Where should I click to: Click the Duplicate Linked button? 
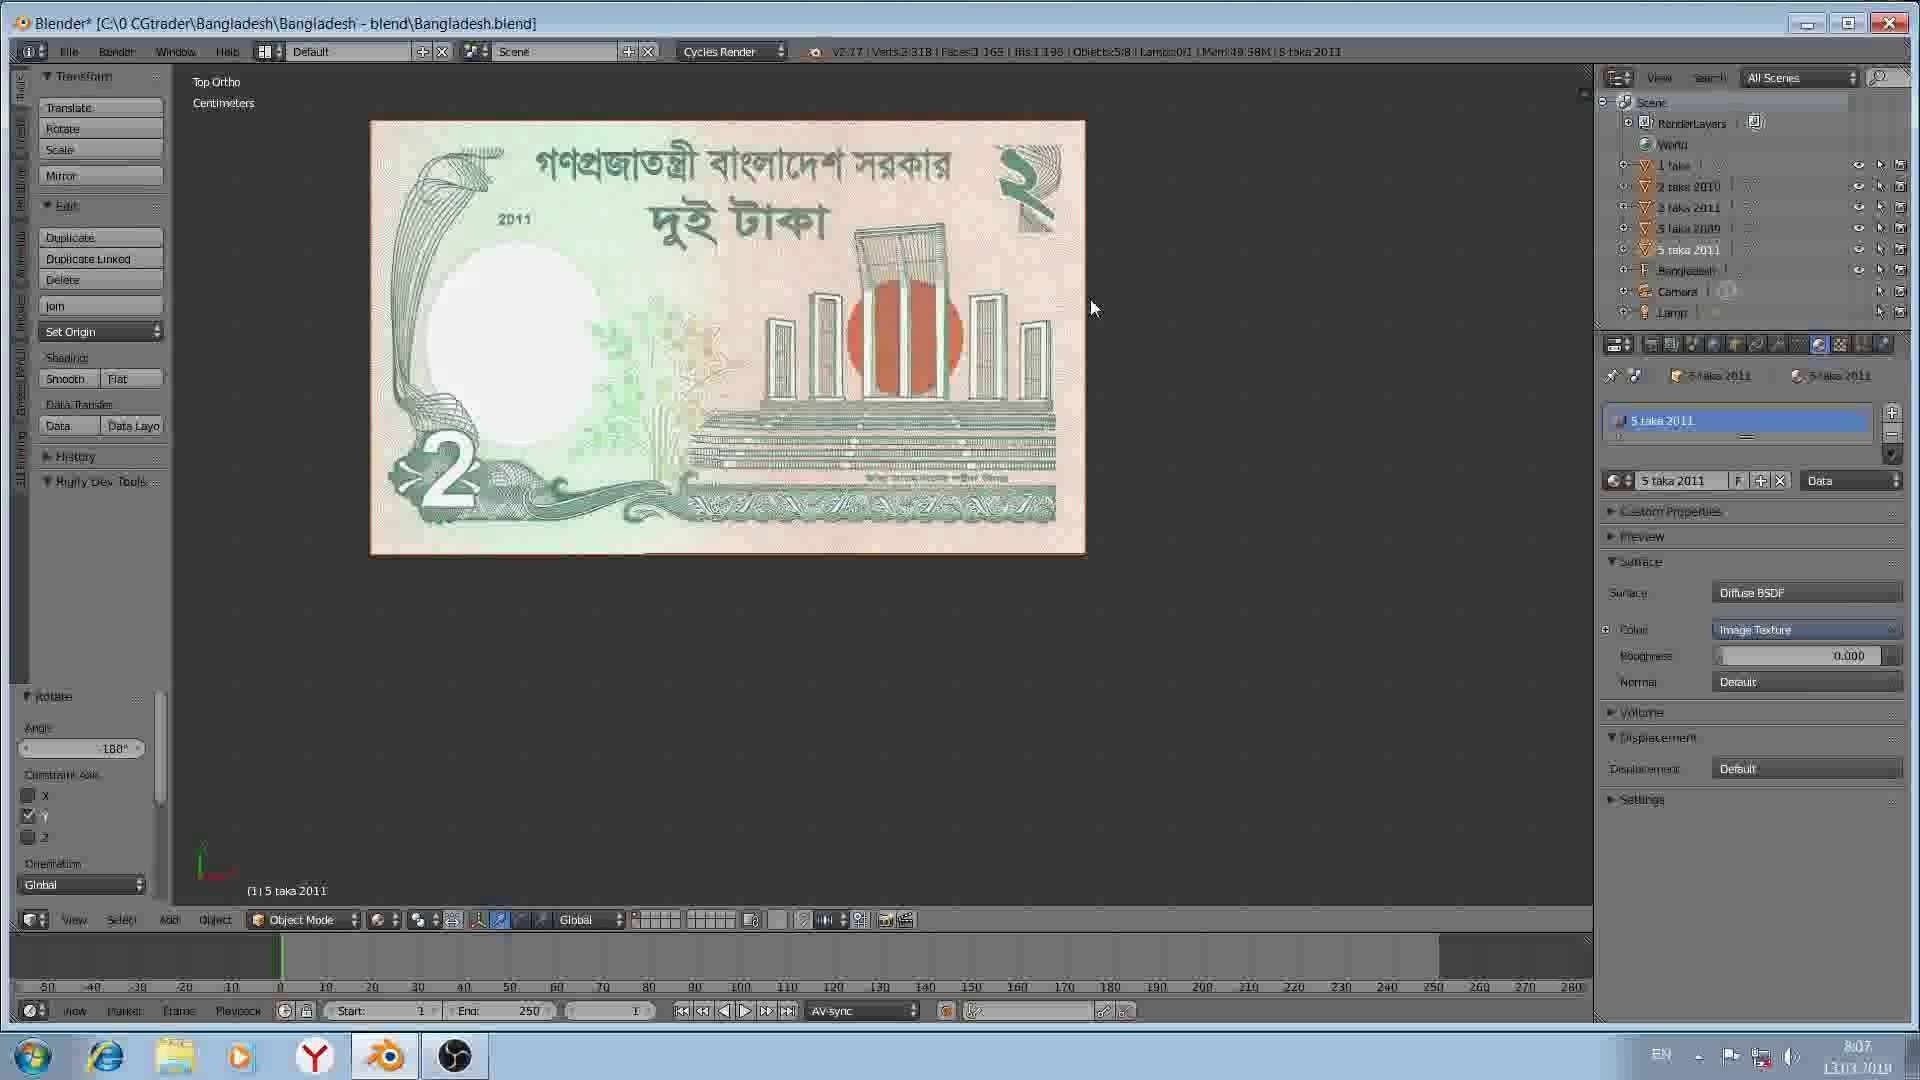100,259
